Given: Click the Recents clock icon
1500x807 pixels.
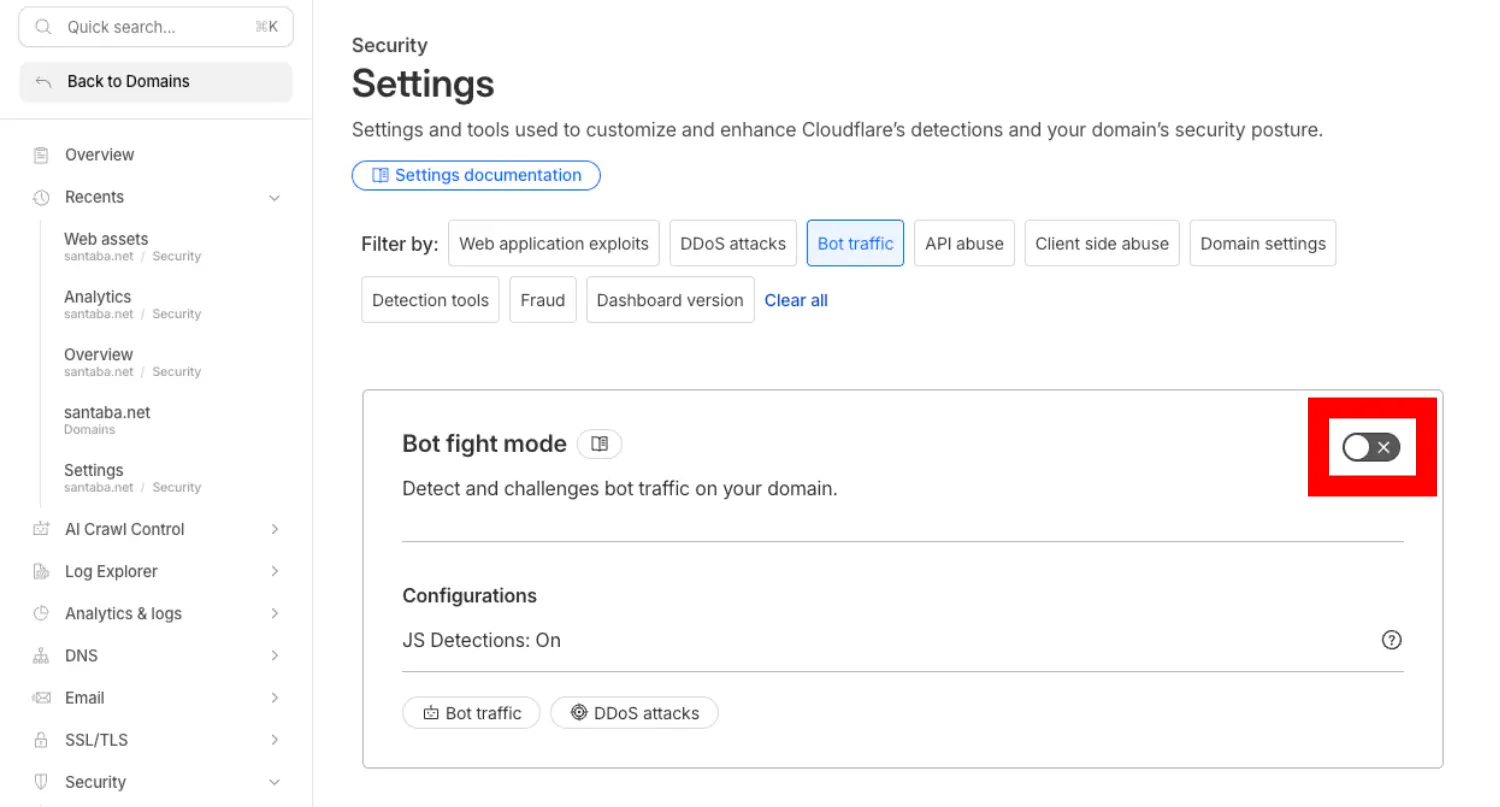Looking at the screenshot, I should [41, 197].
